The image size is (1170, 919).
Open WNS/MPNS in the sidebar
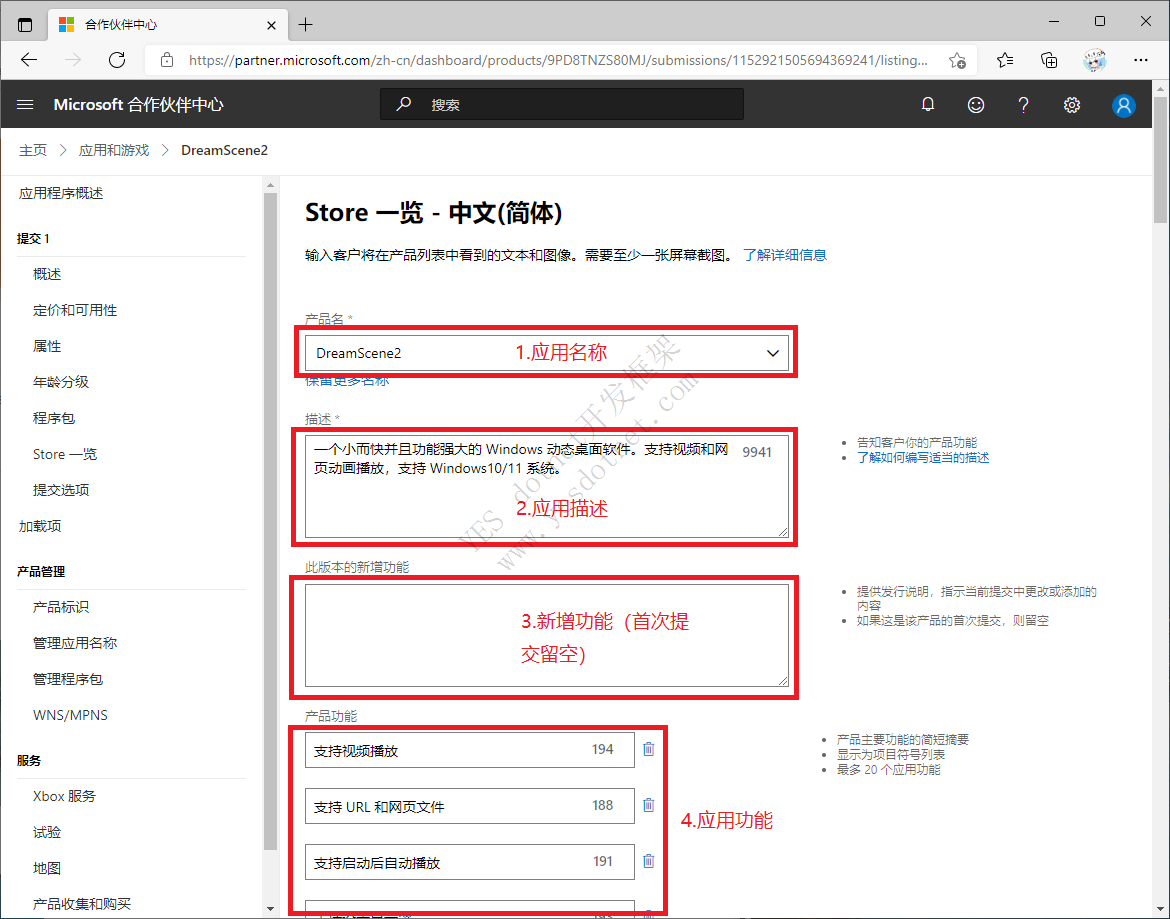point(70,715)
